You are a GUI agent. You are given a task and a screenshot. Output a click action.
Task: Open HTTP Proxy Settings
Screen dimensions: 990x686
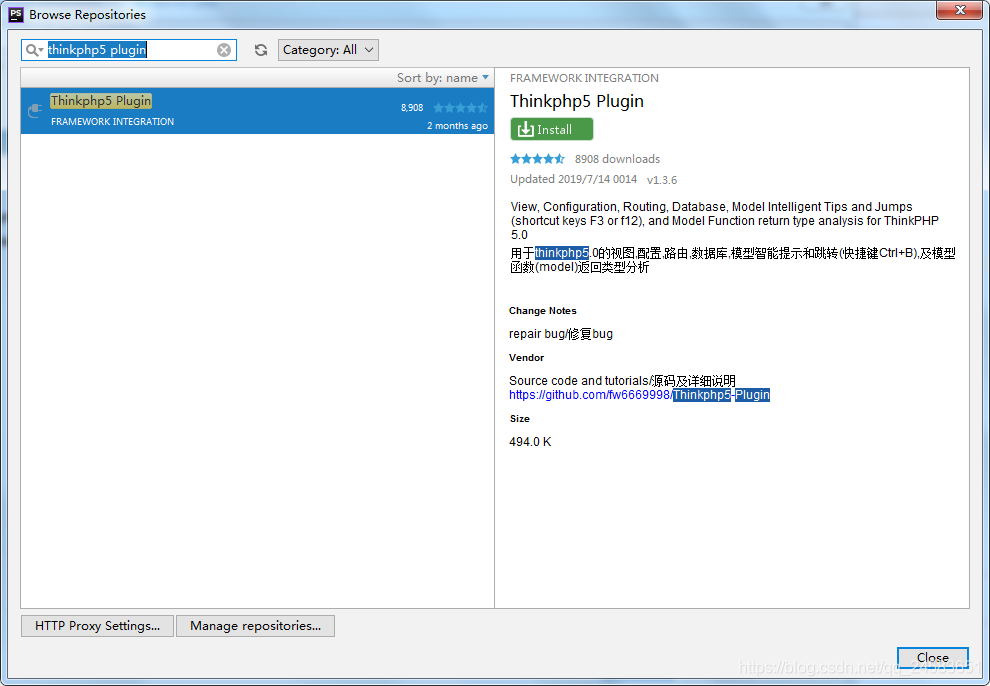[97, 626]
